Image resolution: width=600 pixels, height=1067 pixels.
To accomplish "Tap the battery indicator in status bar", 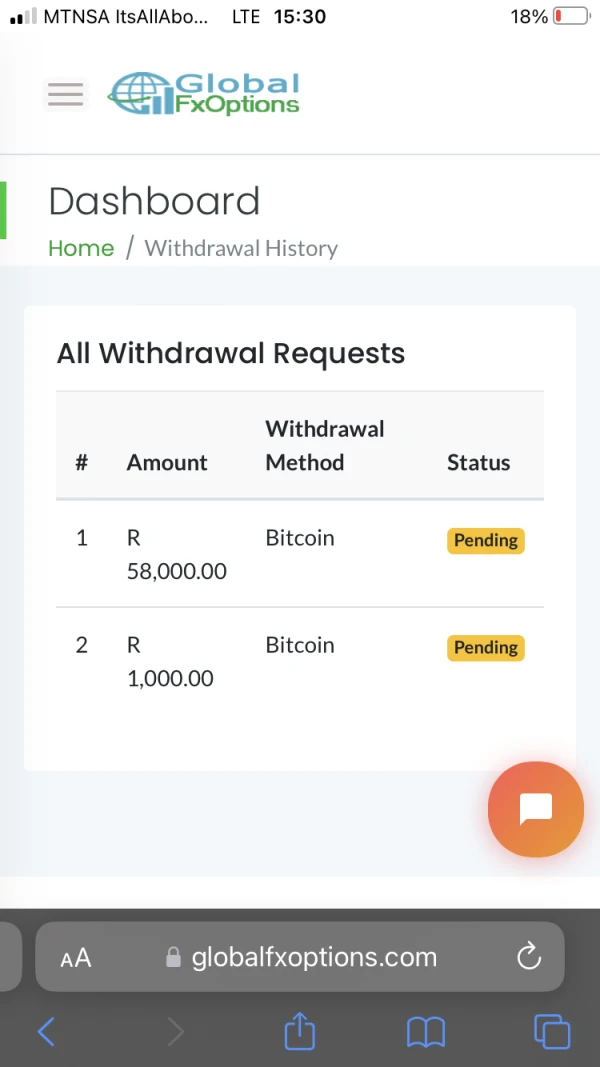I will pos(571,17).
